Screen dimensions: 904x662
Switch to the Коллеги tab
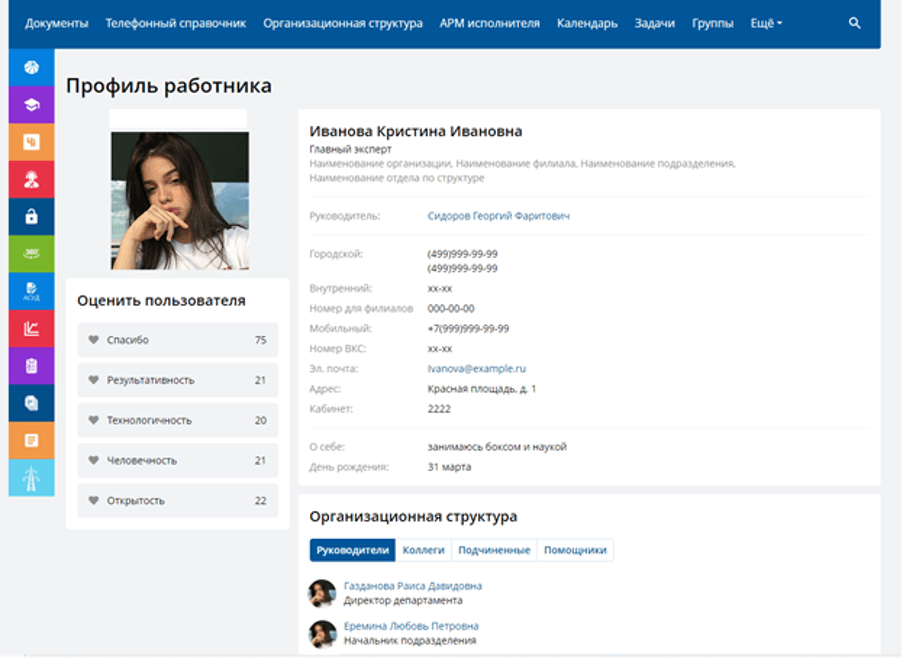423,550
